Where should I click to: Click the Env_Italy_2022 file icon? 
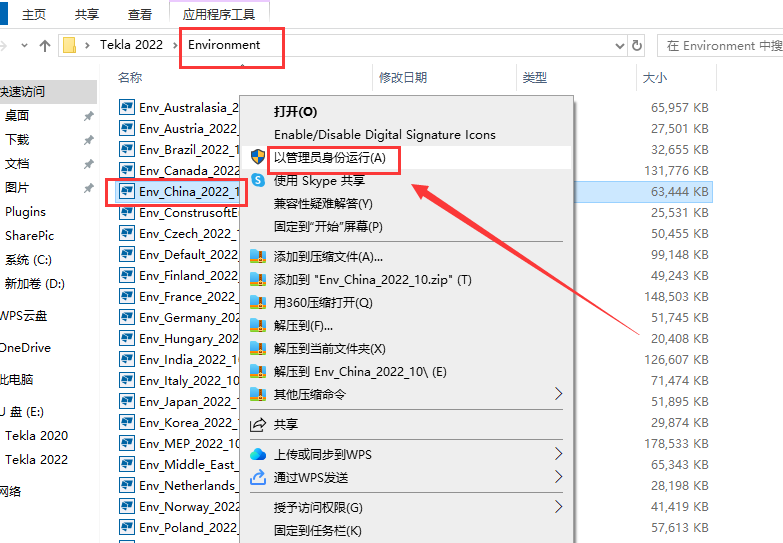click(127, 380)
